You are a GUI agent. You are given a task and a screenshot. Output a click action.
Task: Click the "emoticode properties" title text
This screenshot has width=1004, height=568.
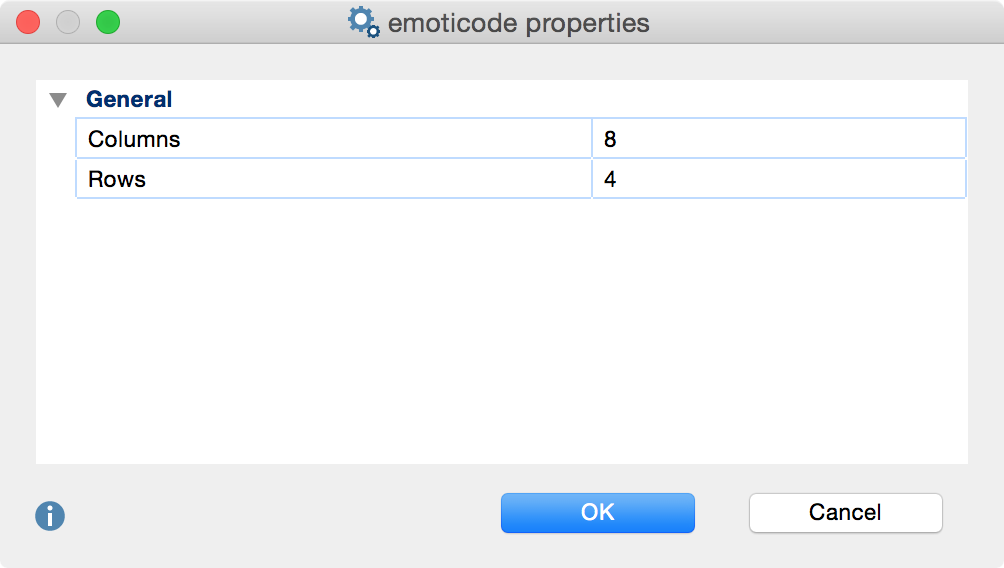(518, 23)
